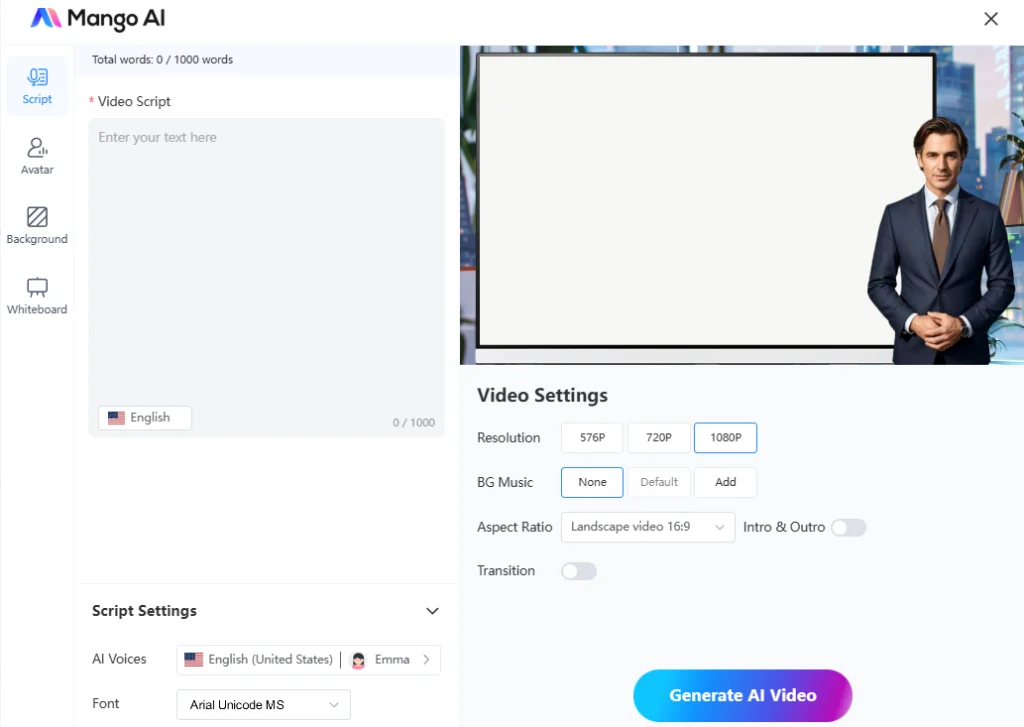
Task: Open the Font dropdown Arial Unicode MS
Action: [263, 705]
